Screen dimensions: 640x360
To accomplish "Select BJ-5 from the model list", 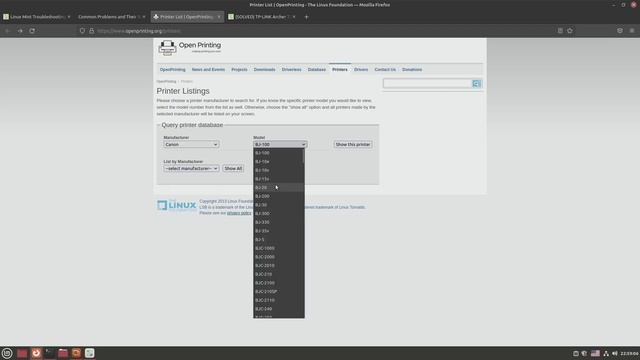I will coord(278,240).
